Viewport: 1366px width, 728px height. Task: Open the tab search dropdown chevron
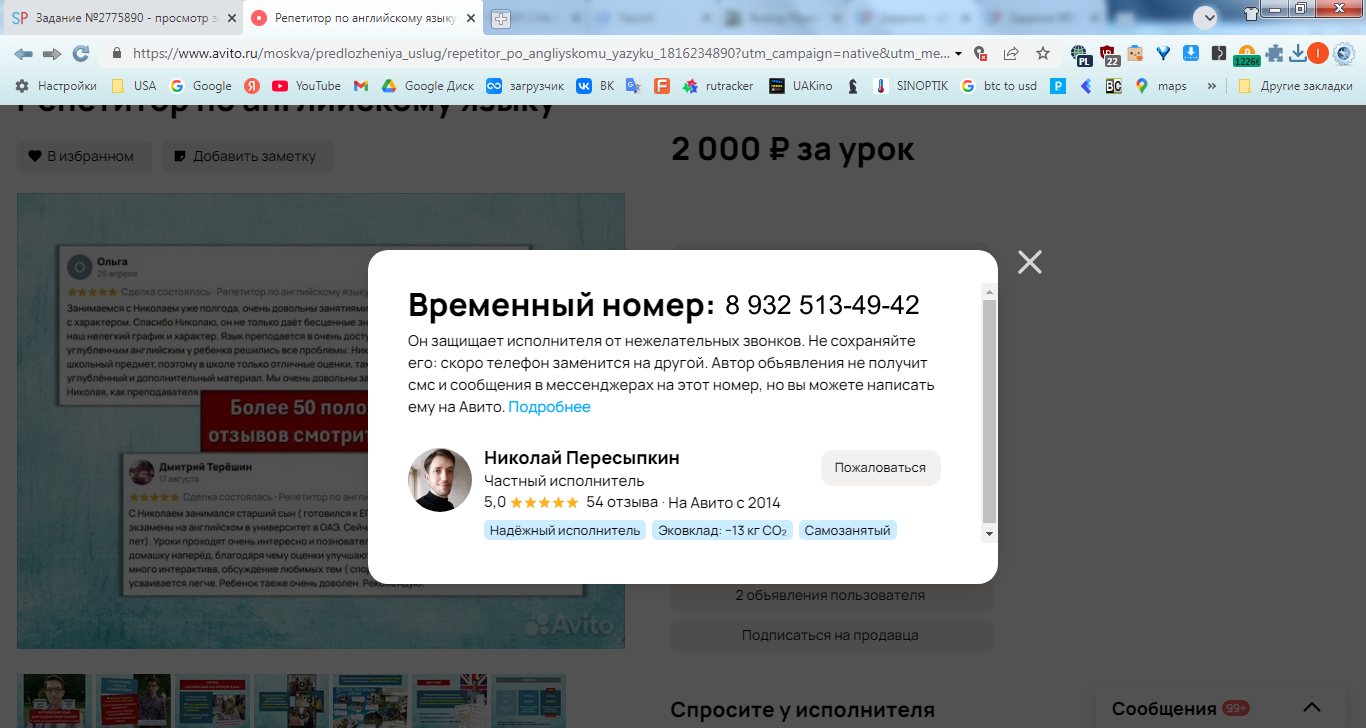(1205, 17)
